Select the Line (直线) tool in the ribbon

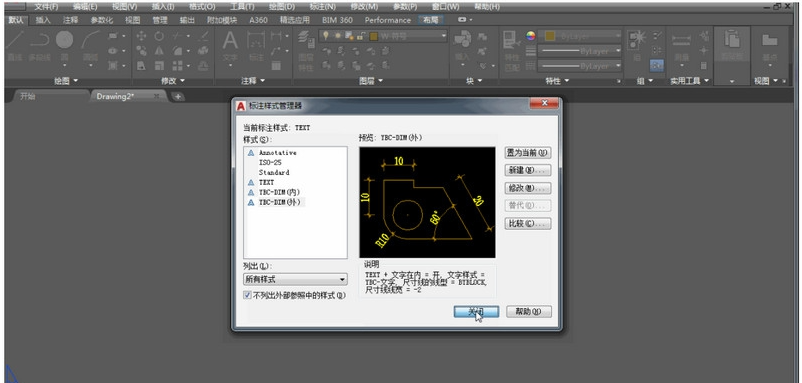(15, 46)
